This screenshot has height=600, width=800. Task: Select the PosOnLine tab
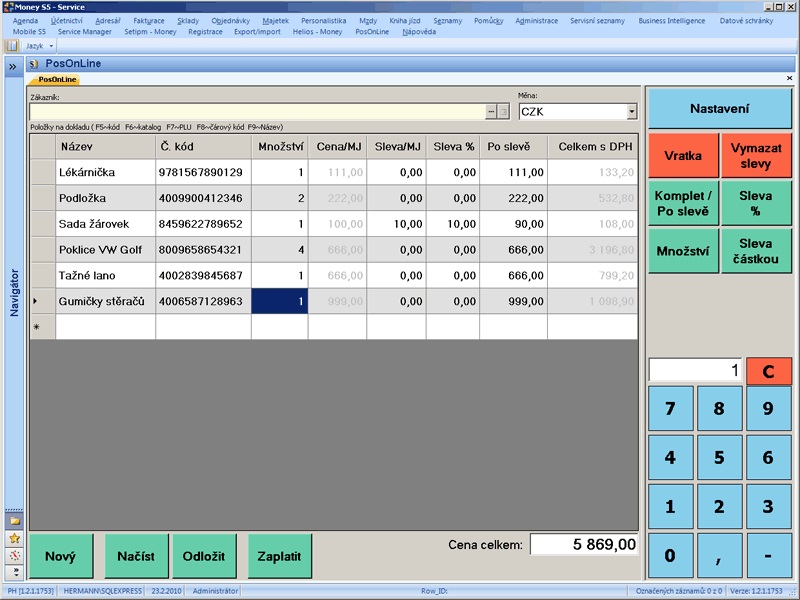(x=57, y=80)
